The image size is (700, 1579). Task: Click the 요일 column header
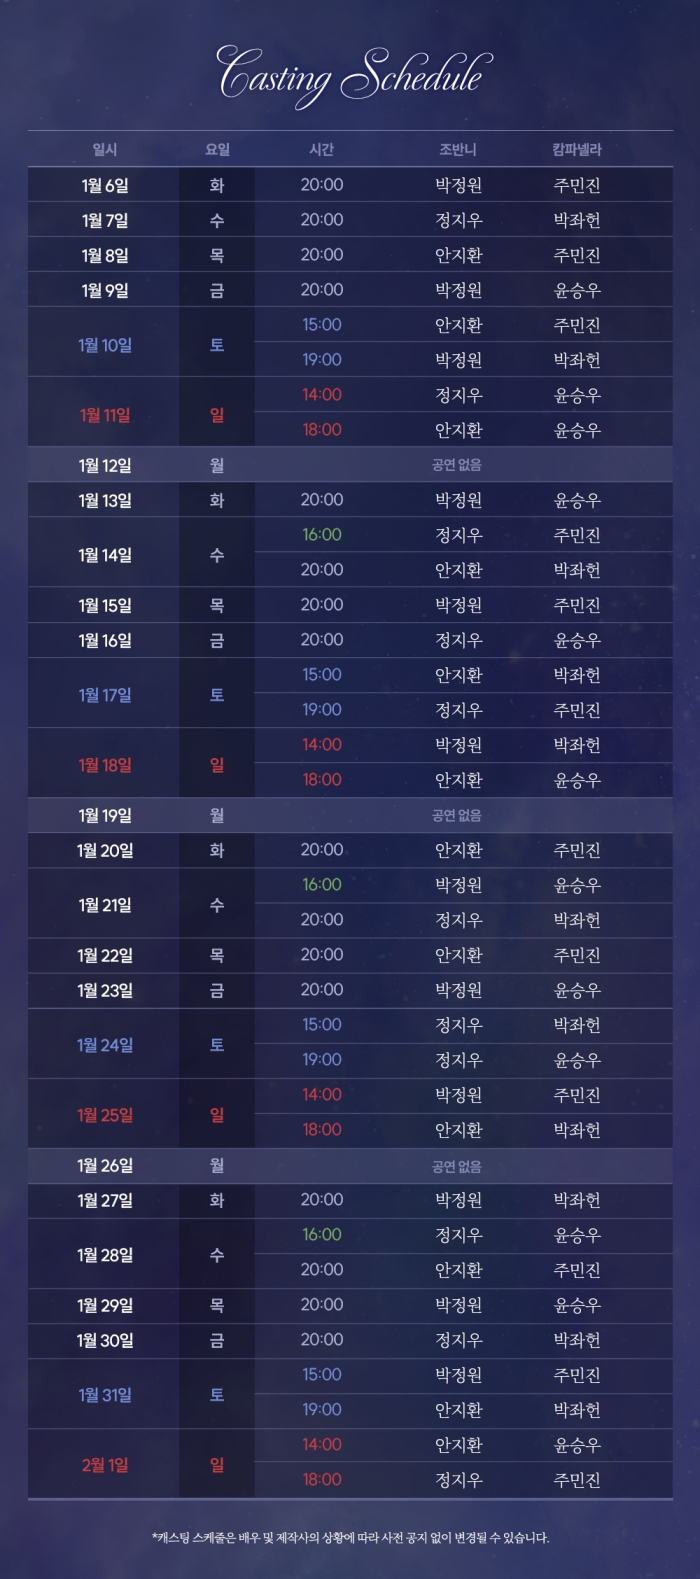click(217, 150)
